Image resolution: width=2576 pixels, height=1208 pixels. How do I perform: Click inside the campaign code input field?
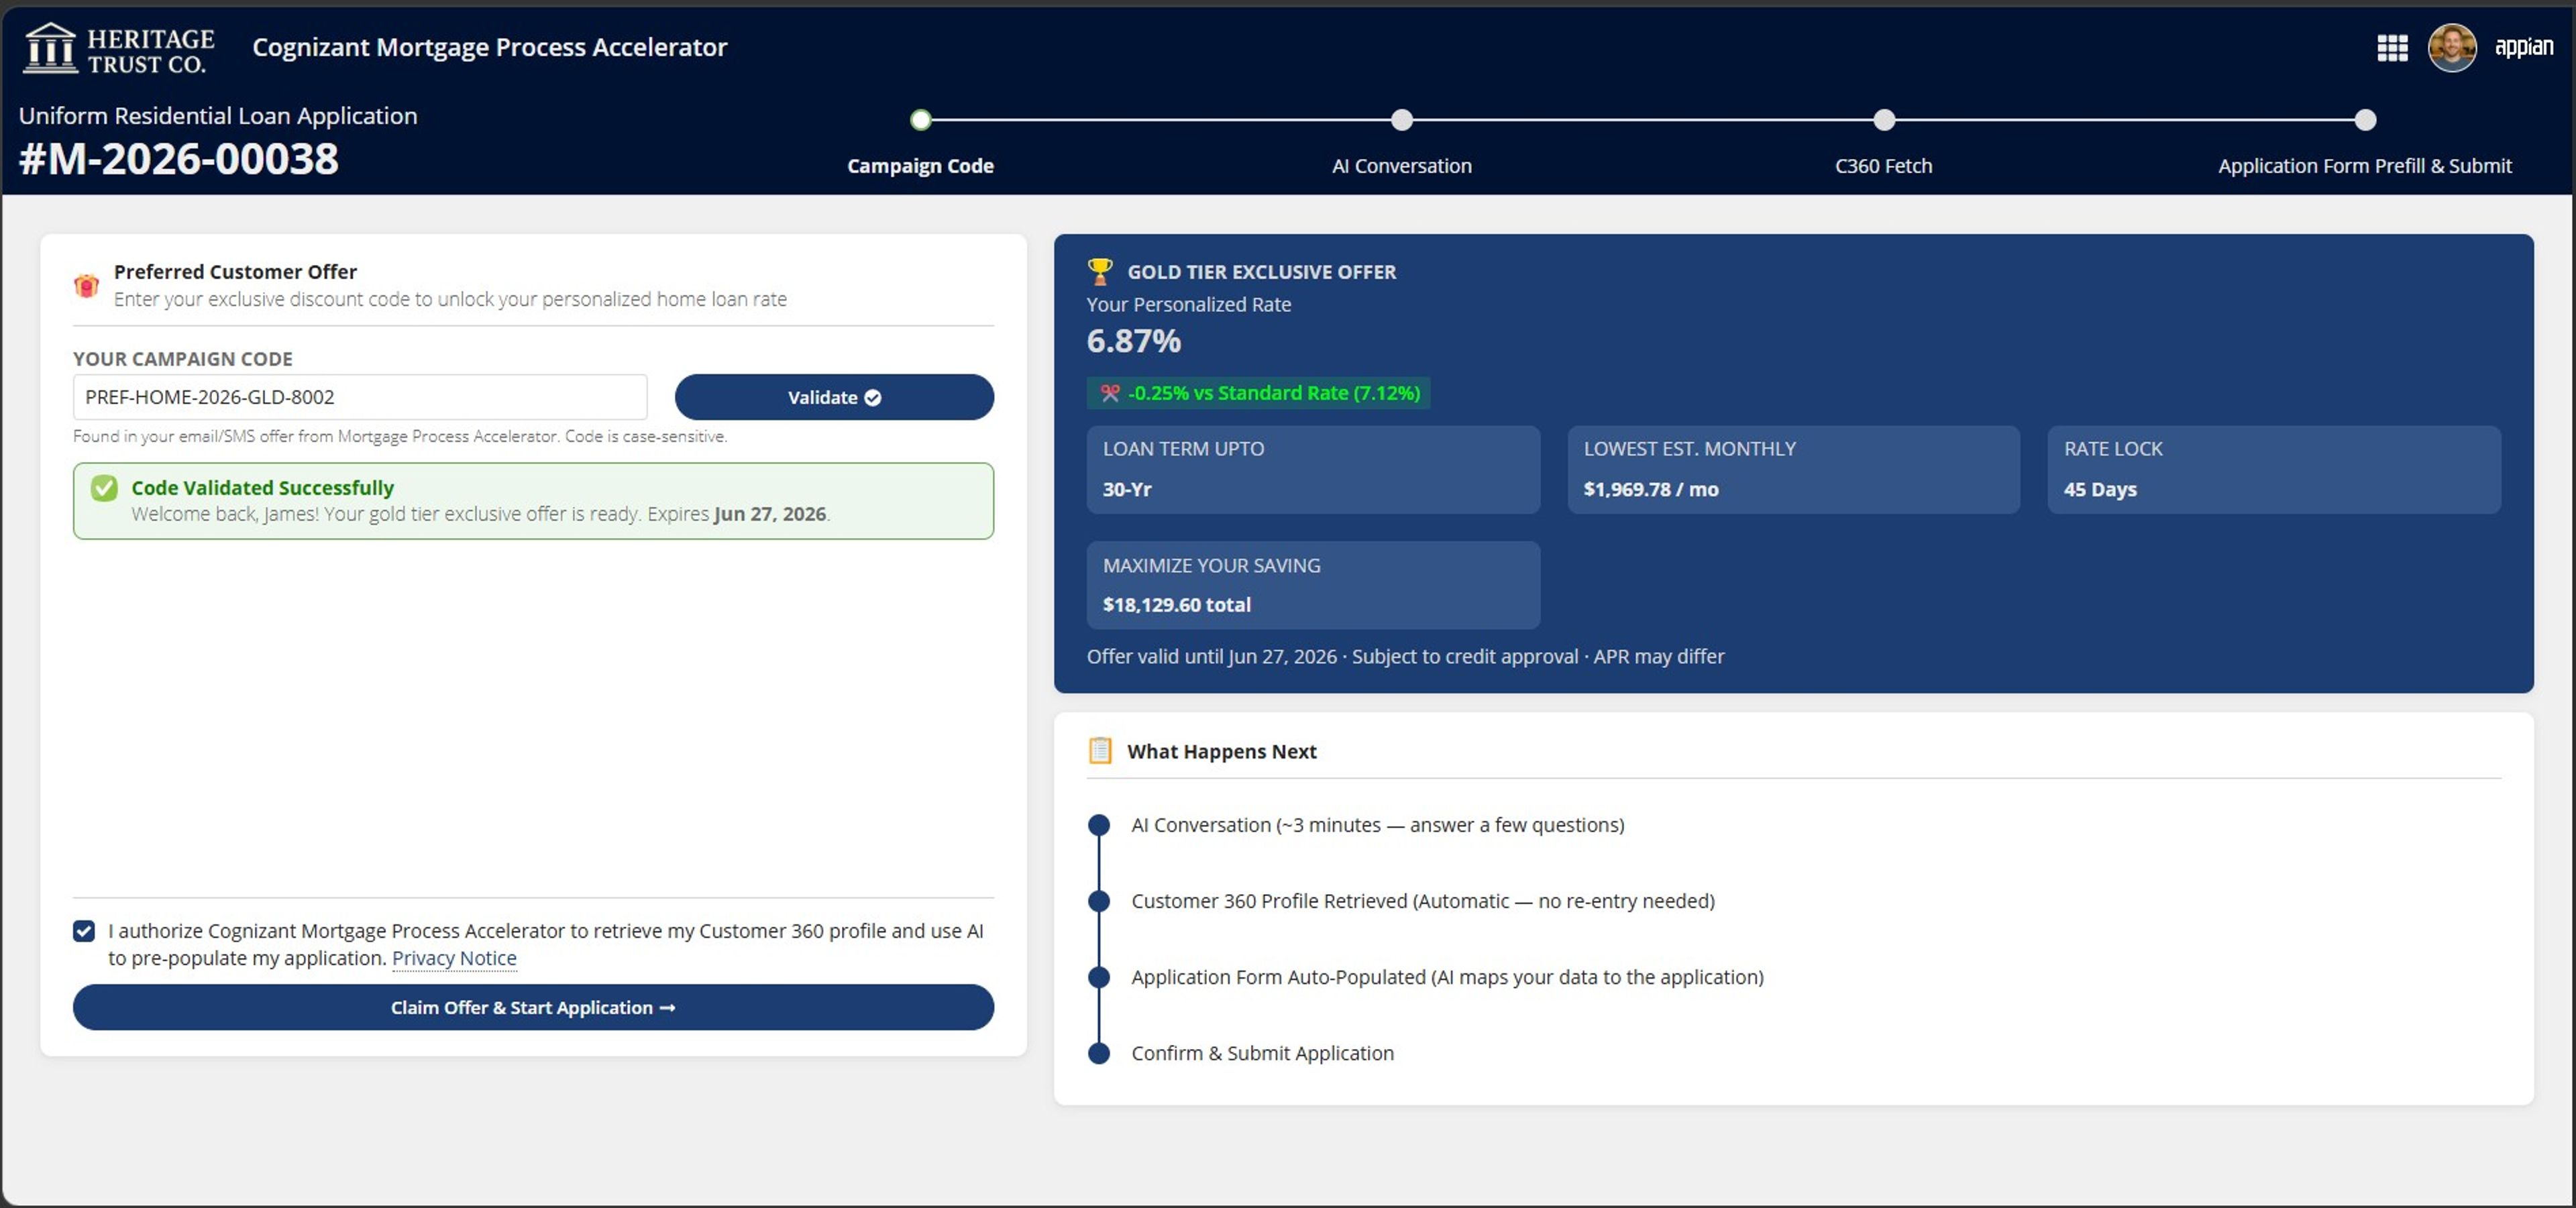point(360,397)
